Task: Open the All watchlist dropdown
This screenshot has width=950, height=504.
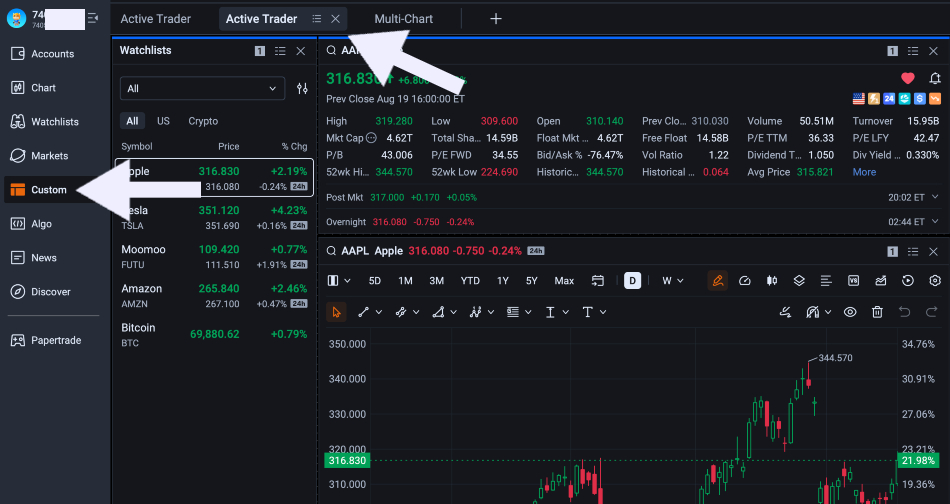Action: 202,88
